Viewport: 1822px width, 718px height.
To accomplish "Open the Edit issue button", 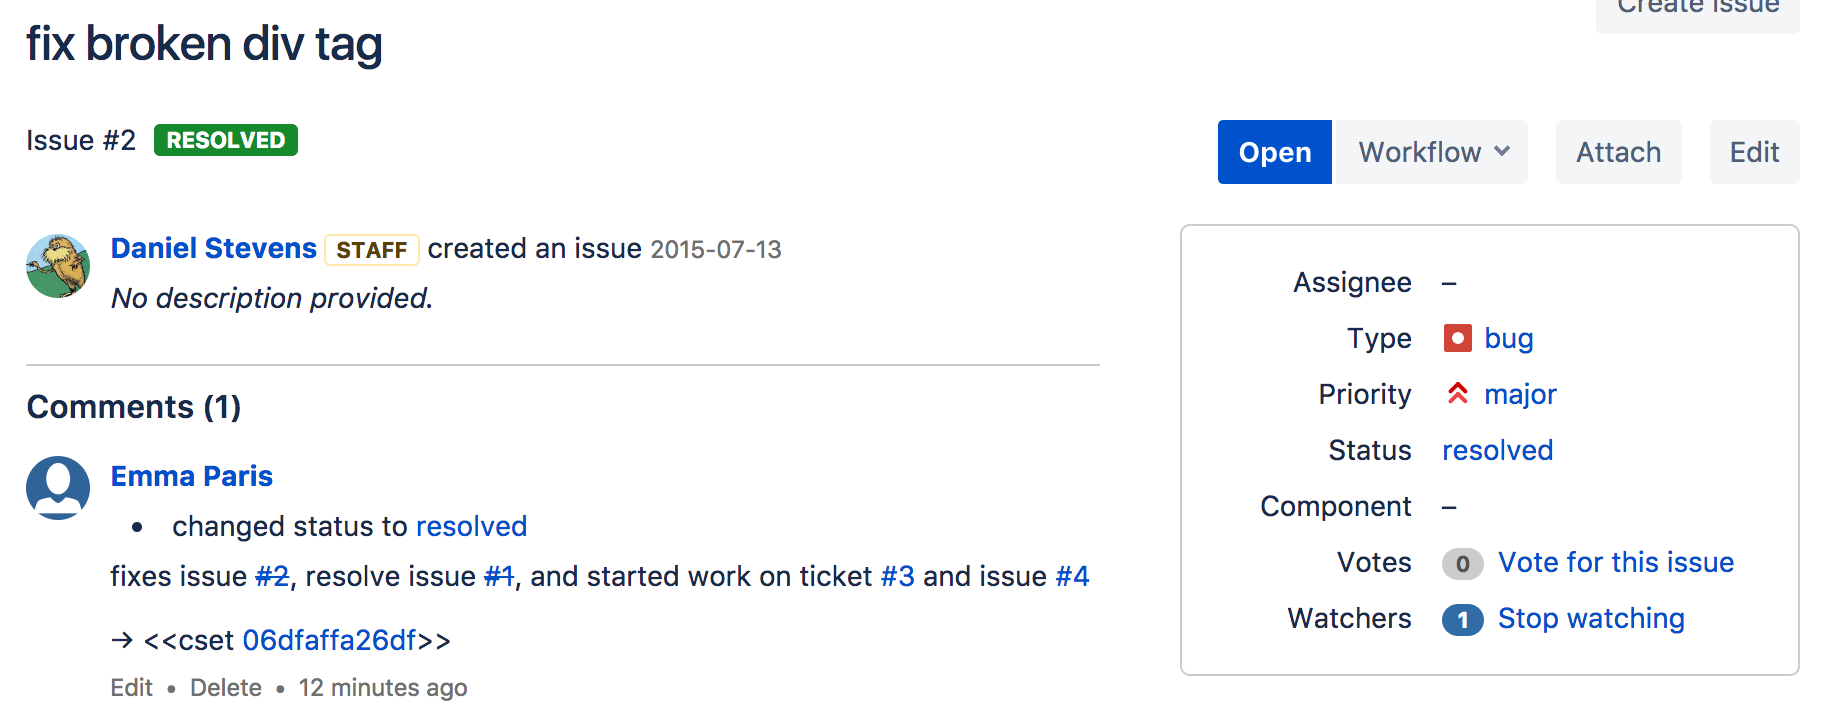I will coord(1755,152).
